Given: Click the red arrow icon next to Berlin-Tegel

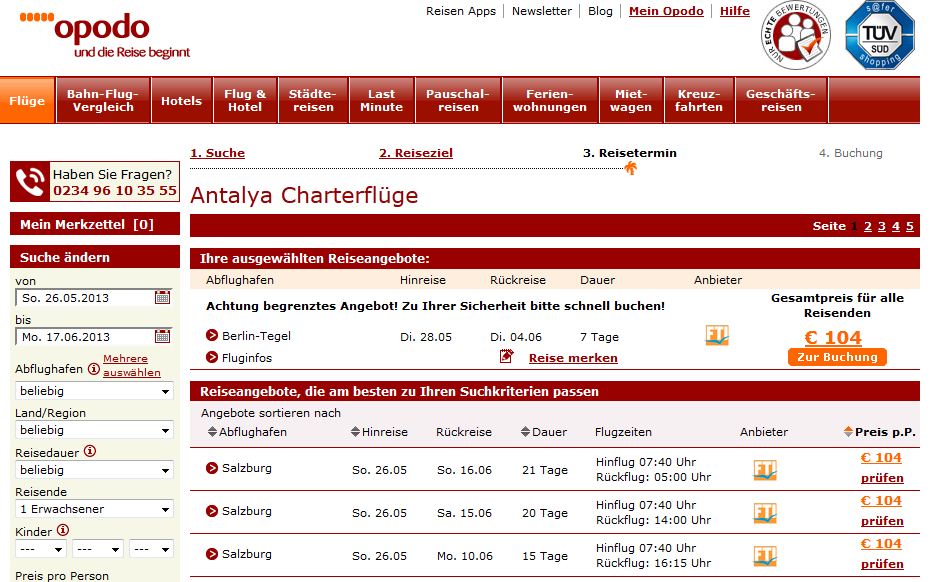Looking at the screenshot, I should pos(212,335).
